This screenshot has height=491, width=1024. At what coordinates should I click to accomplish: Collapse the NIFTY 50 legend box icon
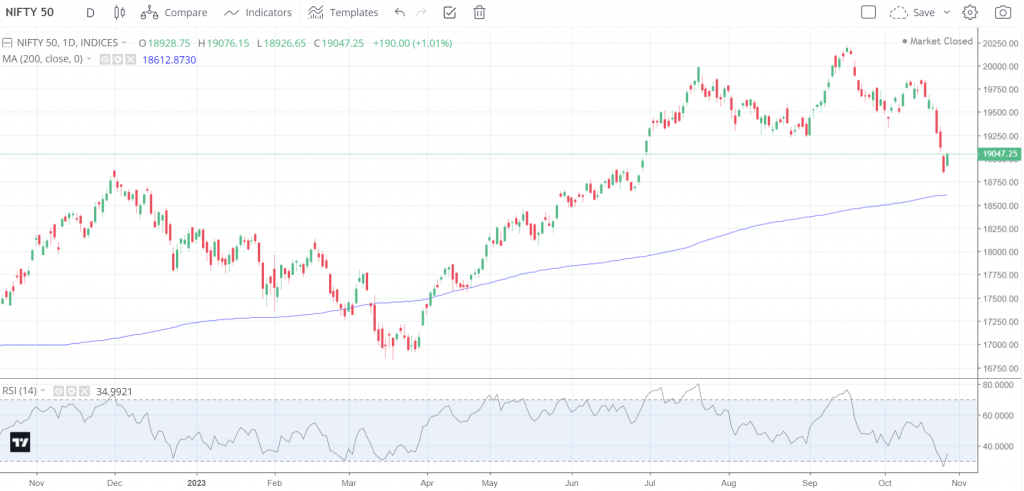(7, 43)
